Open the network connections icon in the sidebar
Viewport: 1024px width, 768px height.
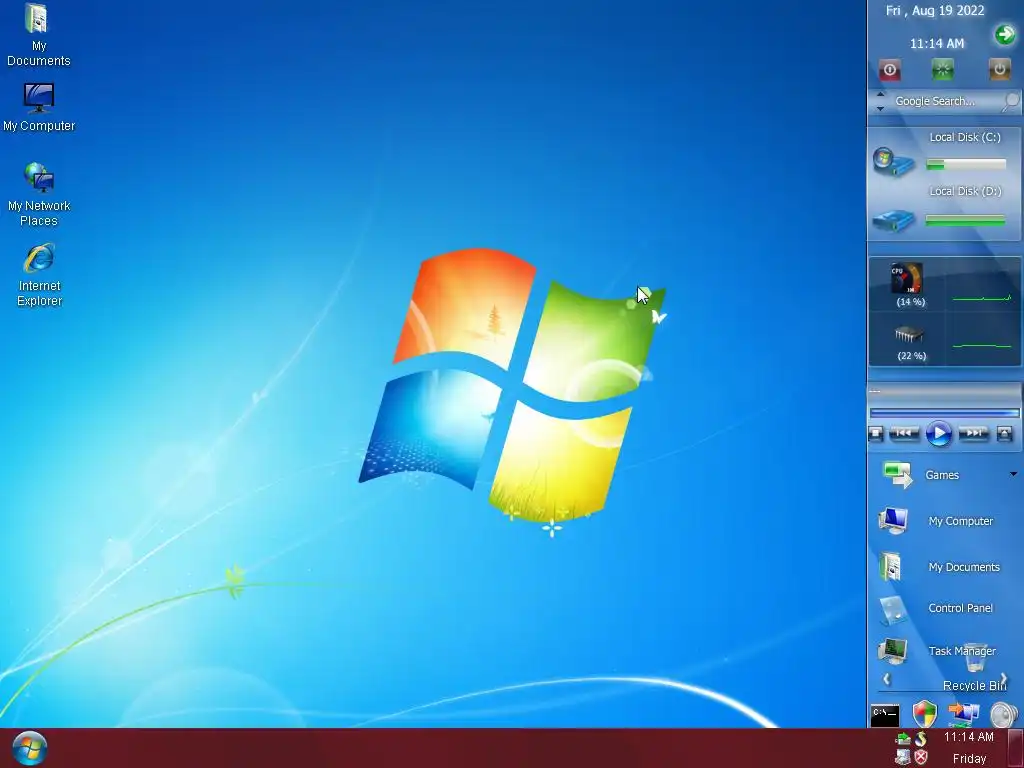[x=964, y=714]
